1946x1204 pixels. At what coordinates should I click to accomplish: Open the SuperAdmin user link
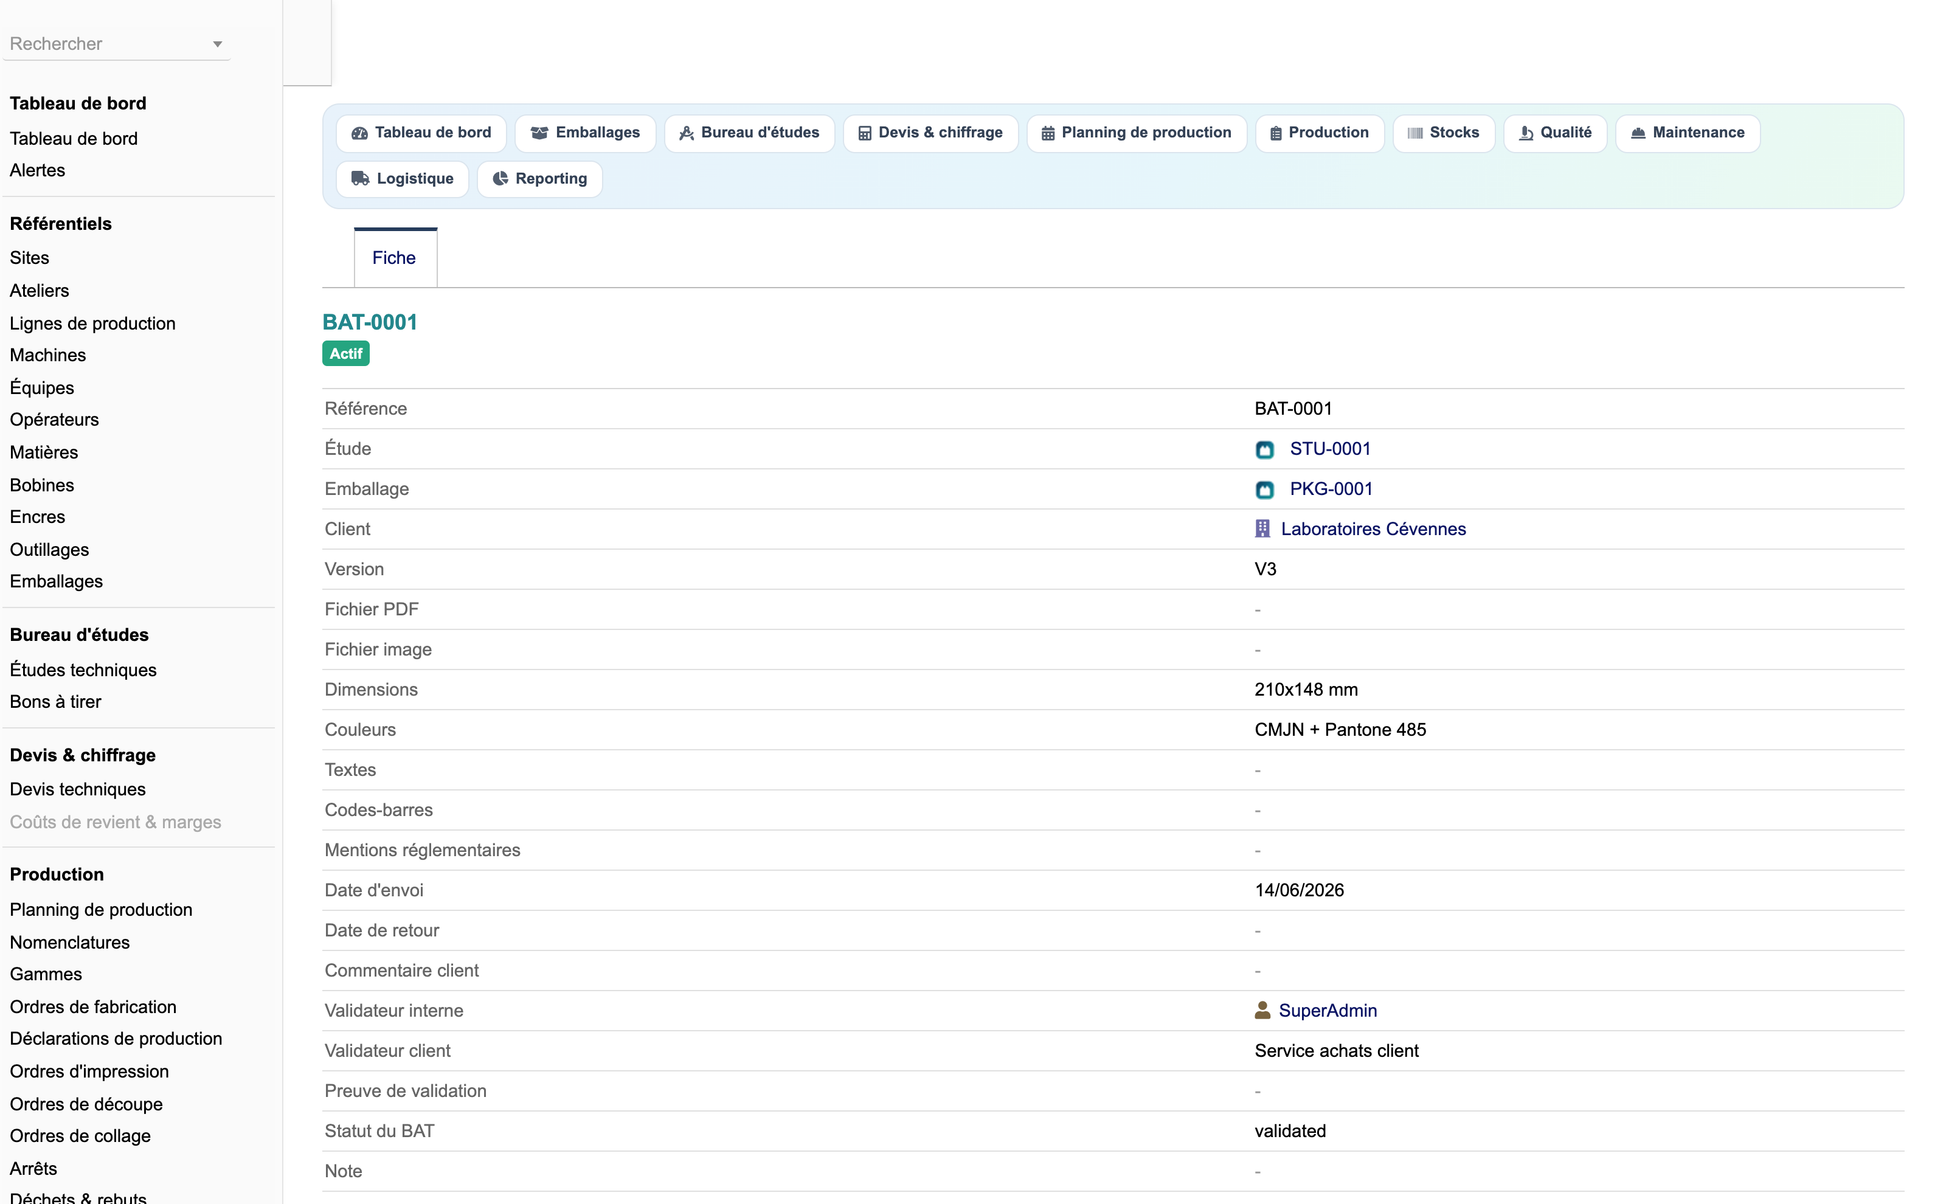coord(1327,1011)
